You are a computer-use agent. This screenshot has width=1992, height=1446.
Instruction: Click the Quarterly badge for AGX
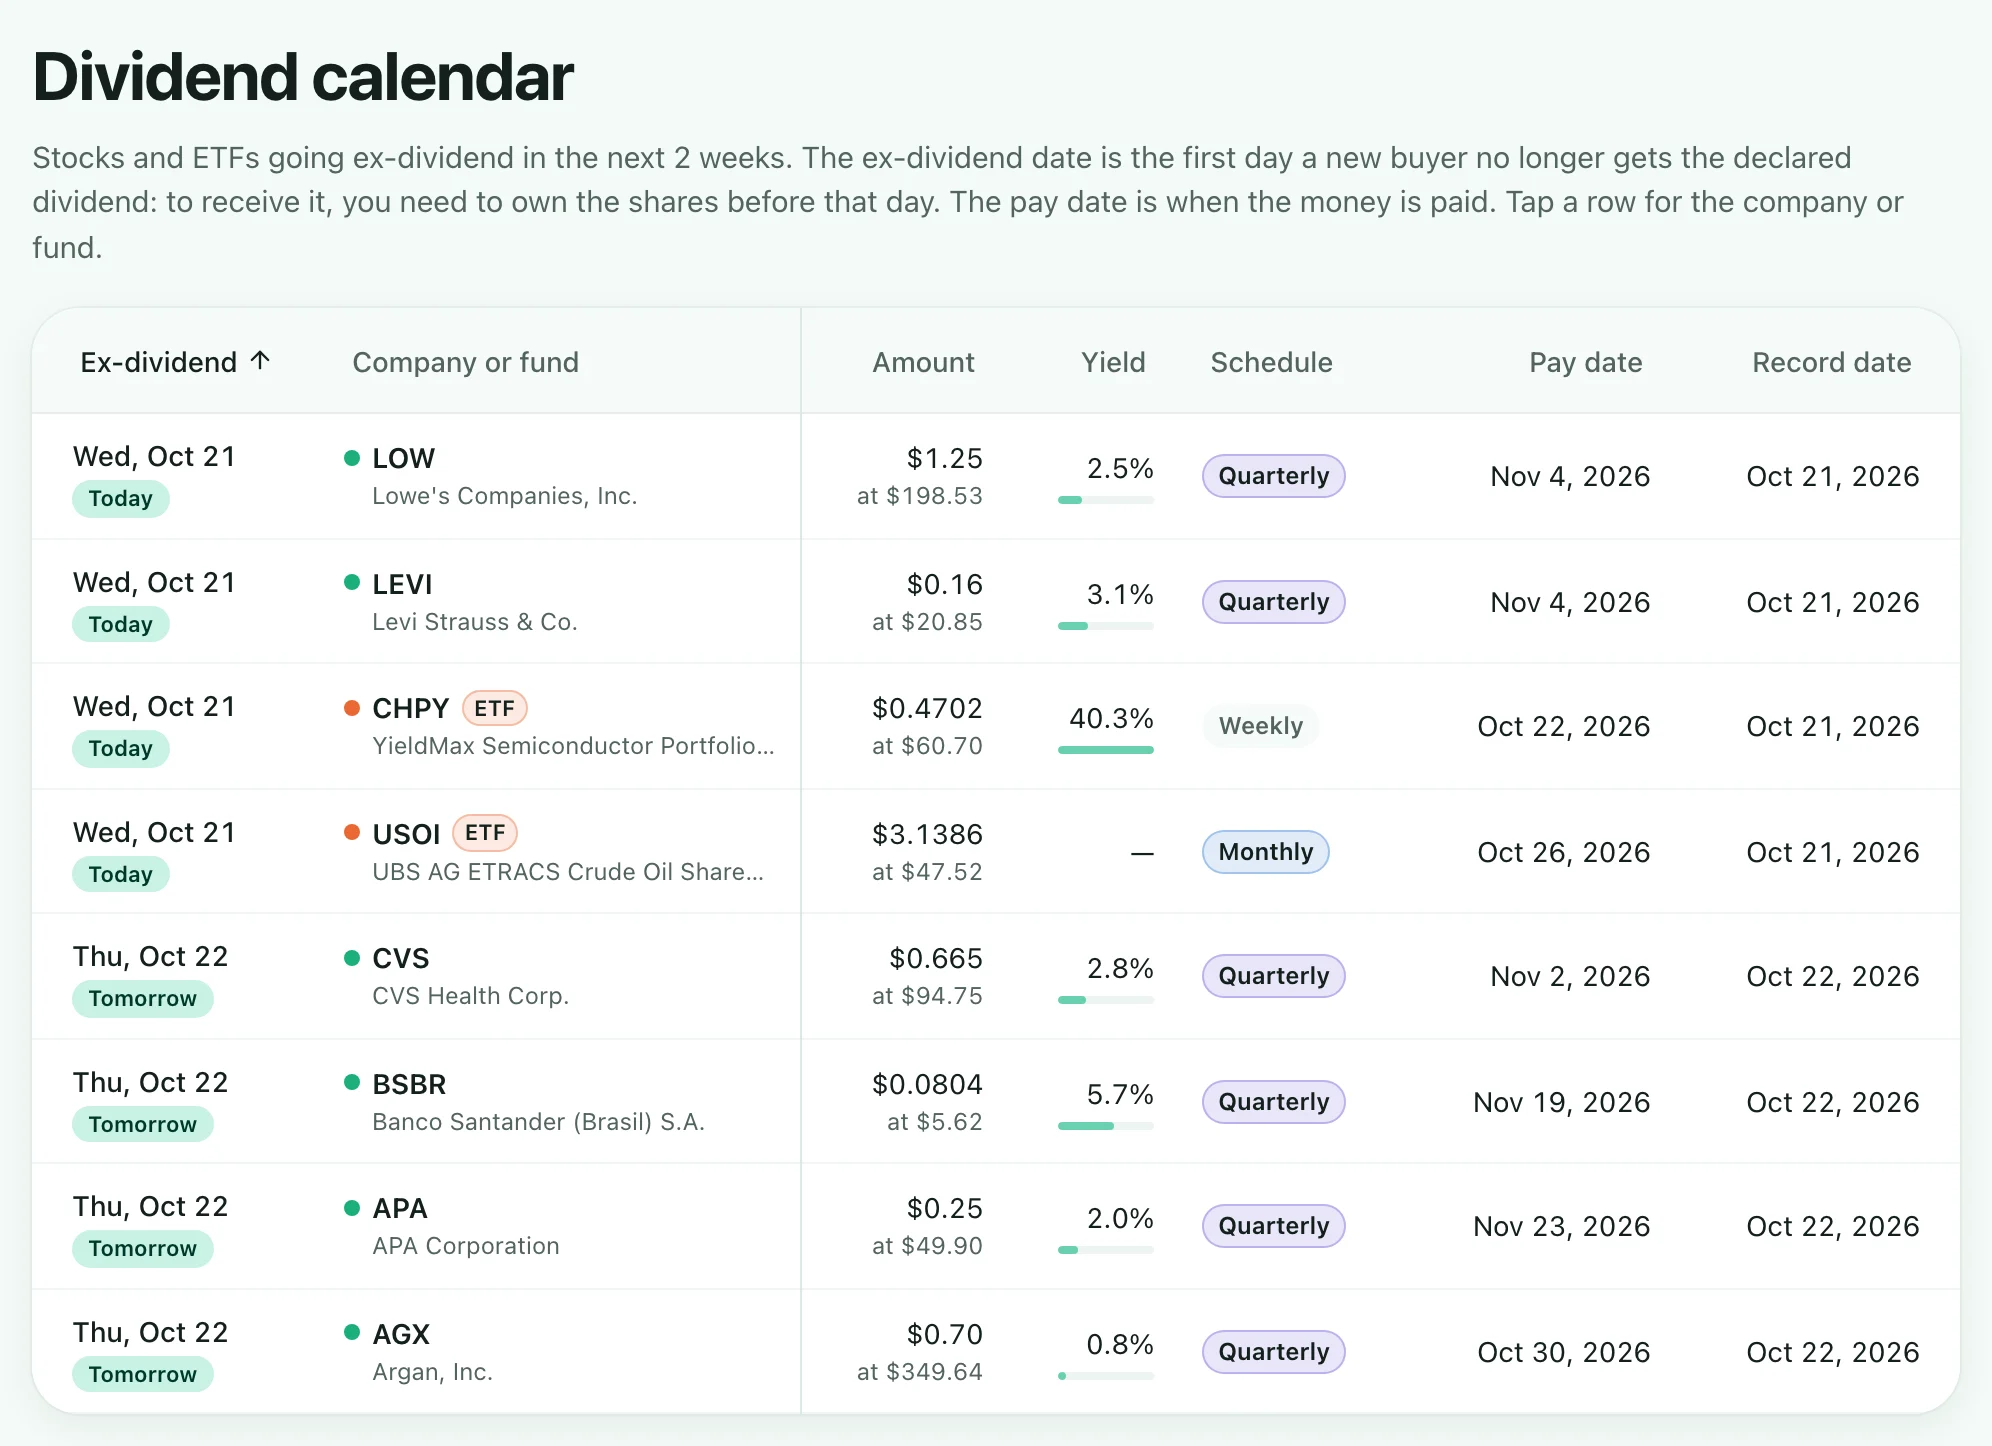1273,1352
